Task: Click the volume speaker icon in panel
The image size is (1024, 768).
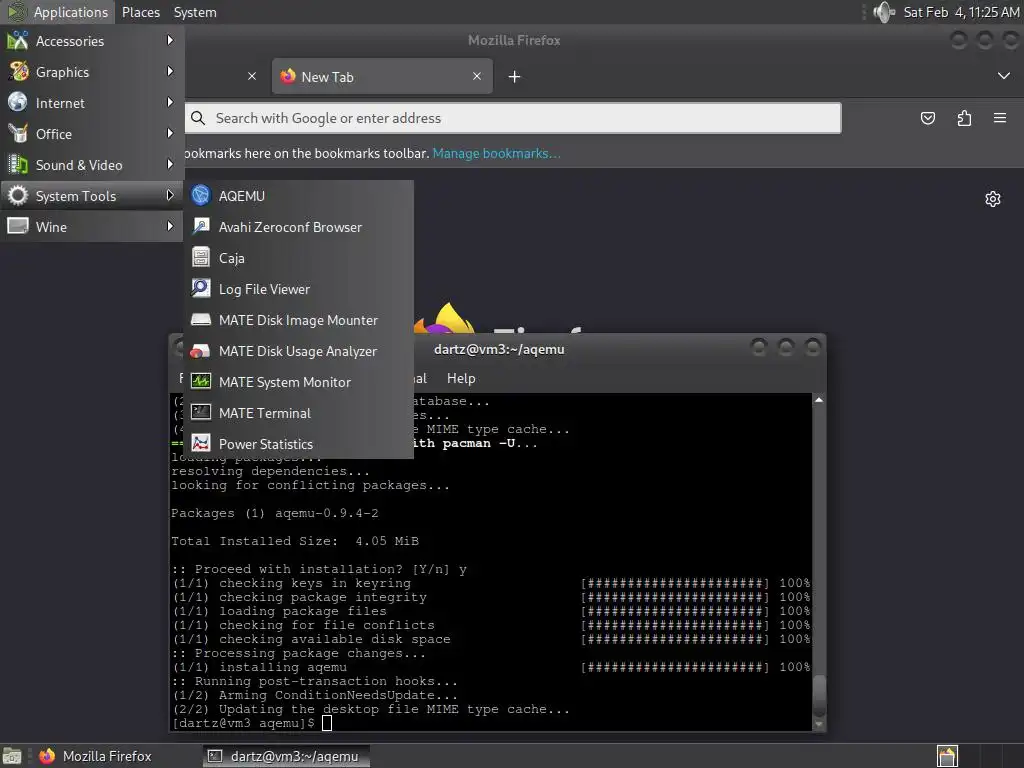Action: [x=883, y=12]
